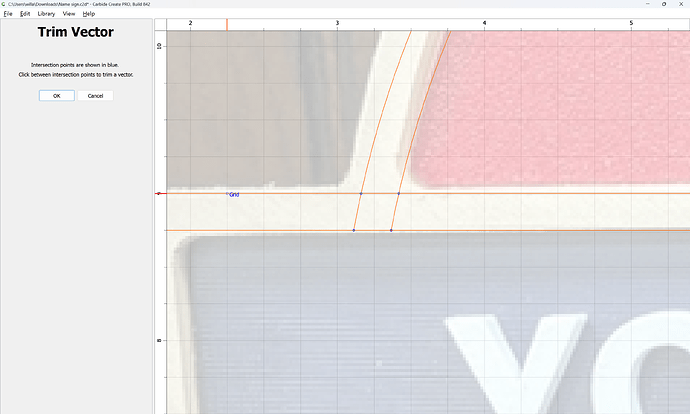
Task: Open the Library menu
Action: click(x=46, y=14)
